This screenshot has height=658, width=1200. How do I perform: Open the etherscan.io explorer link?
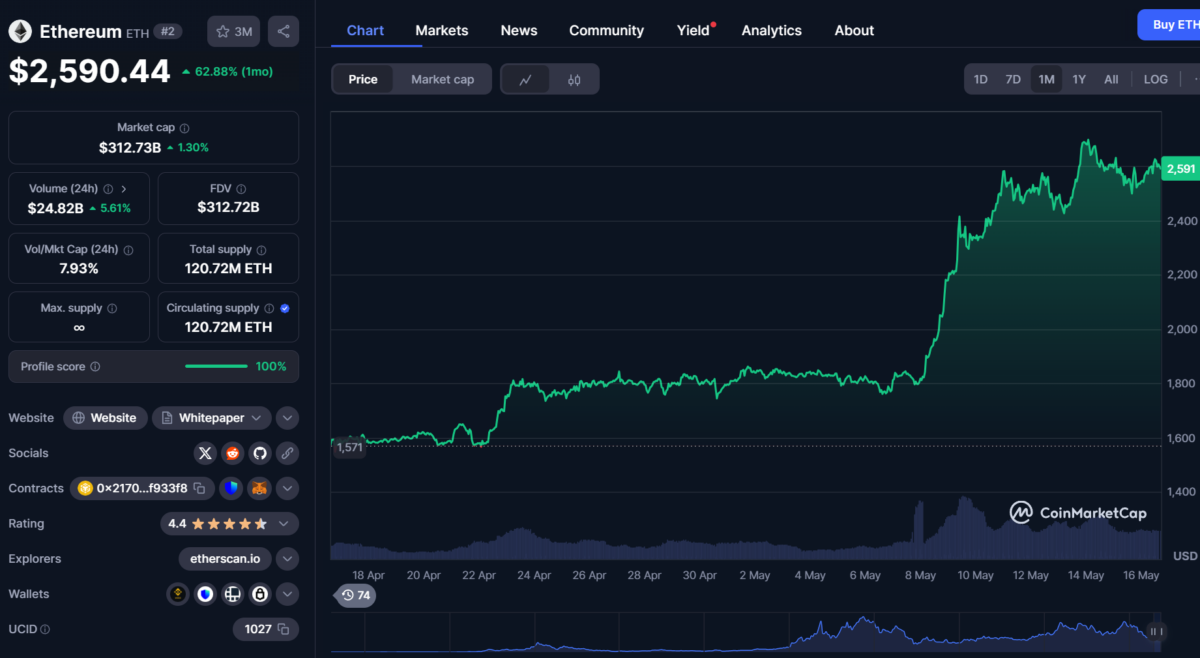click(225, 559)
